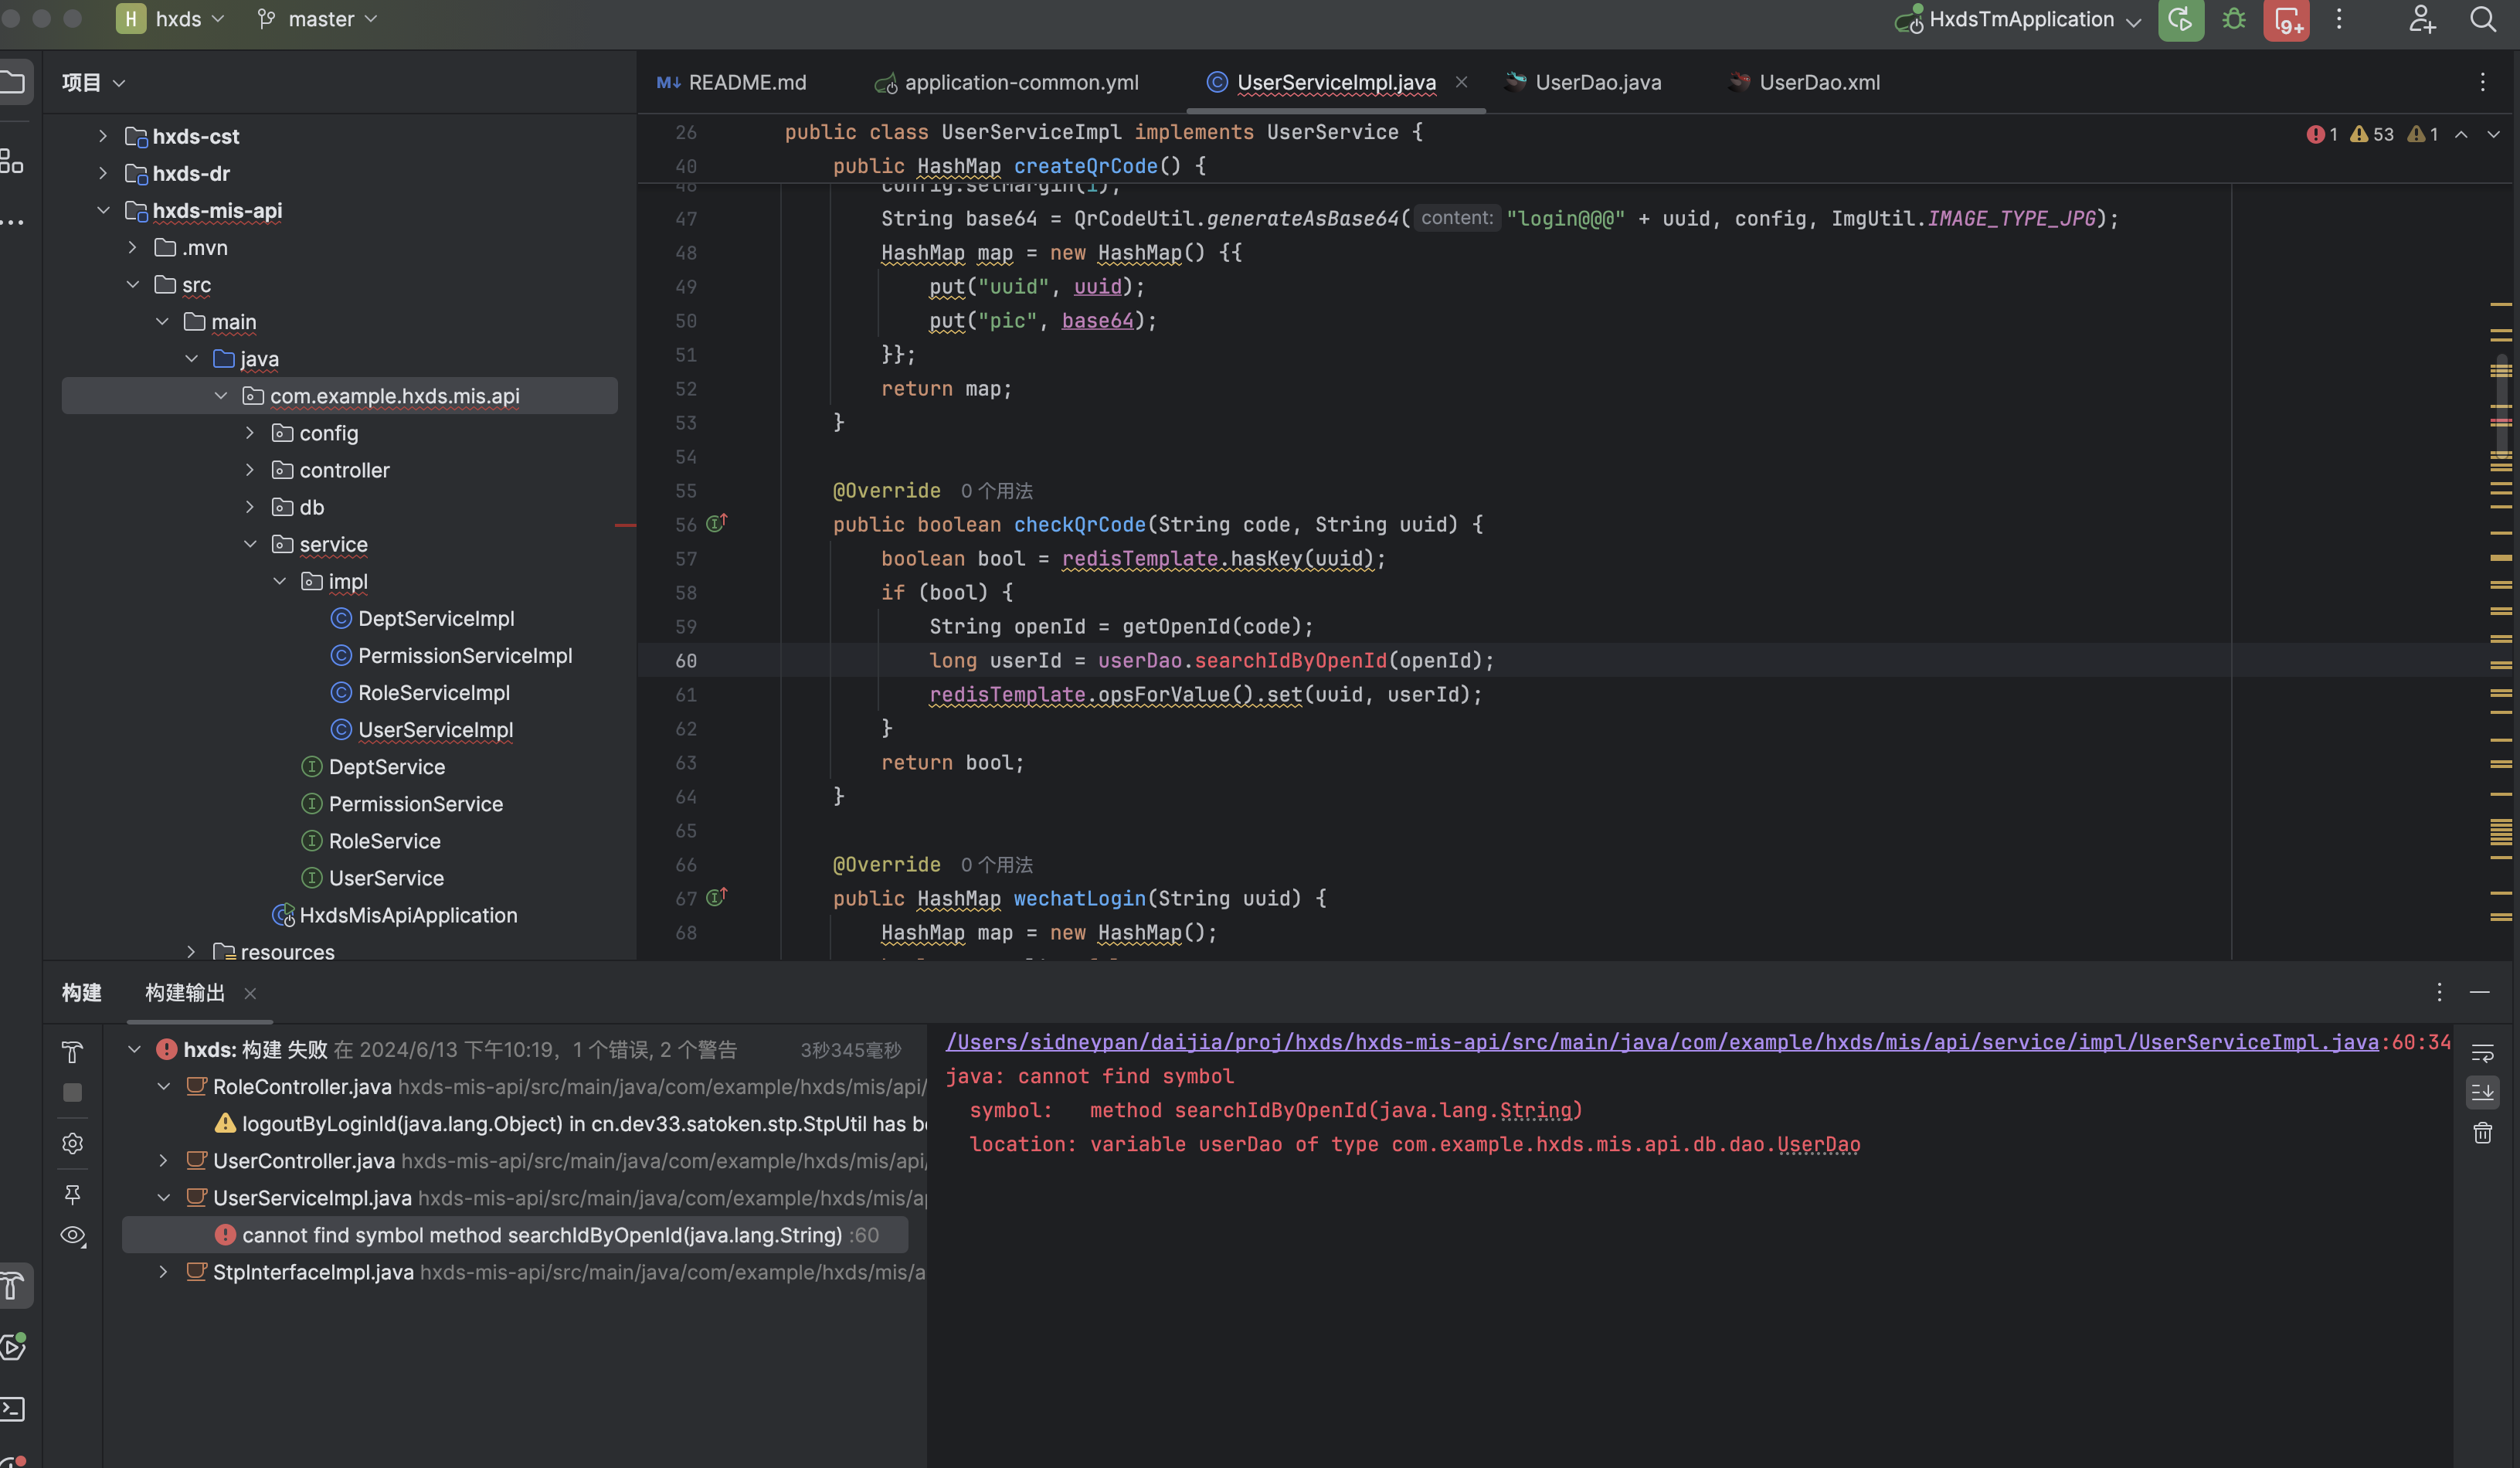Image resolution: width=2520 pixels, height=1468 pixels.
Task: Switch to README.md tab
Action: coord(732,83)
